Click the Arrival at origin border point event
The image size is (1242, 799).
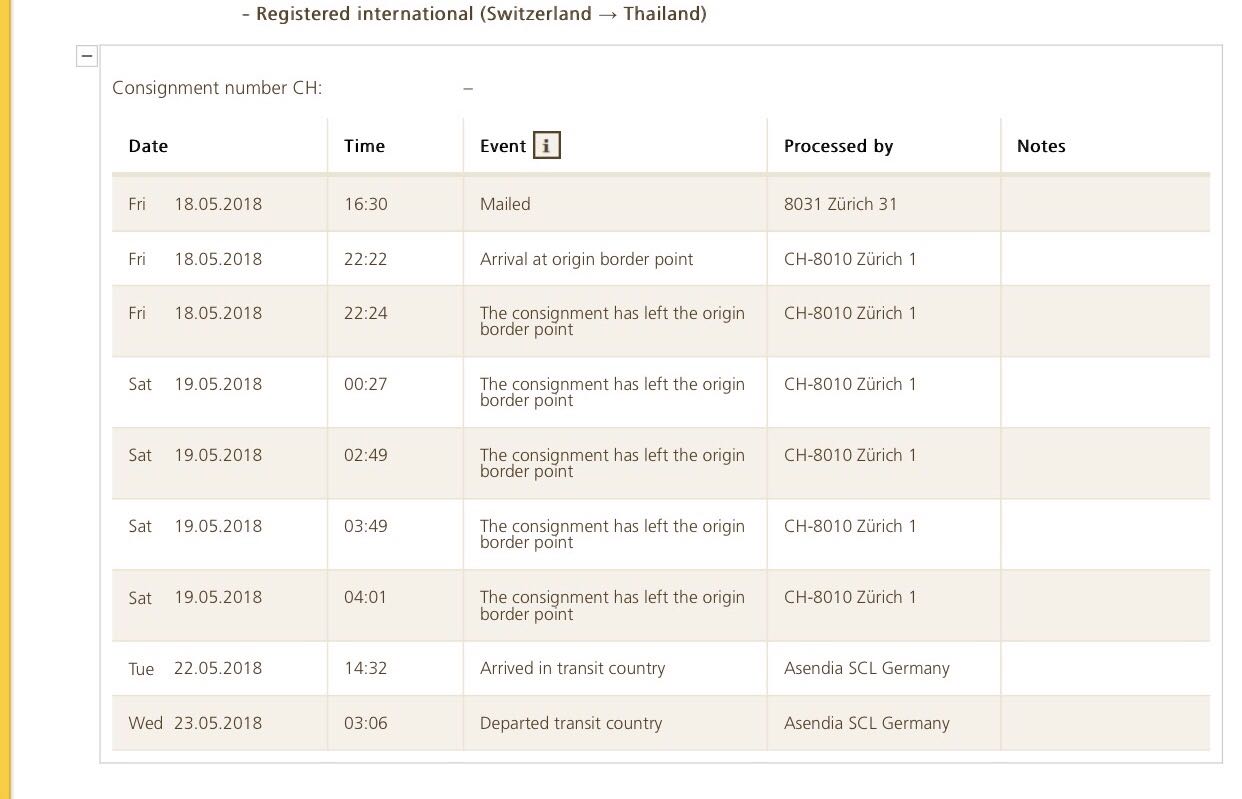pyautogui.click(x=586, y=259)
